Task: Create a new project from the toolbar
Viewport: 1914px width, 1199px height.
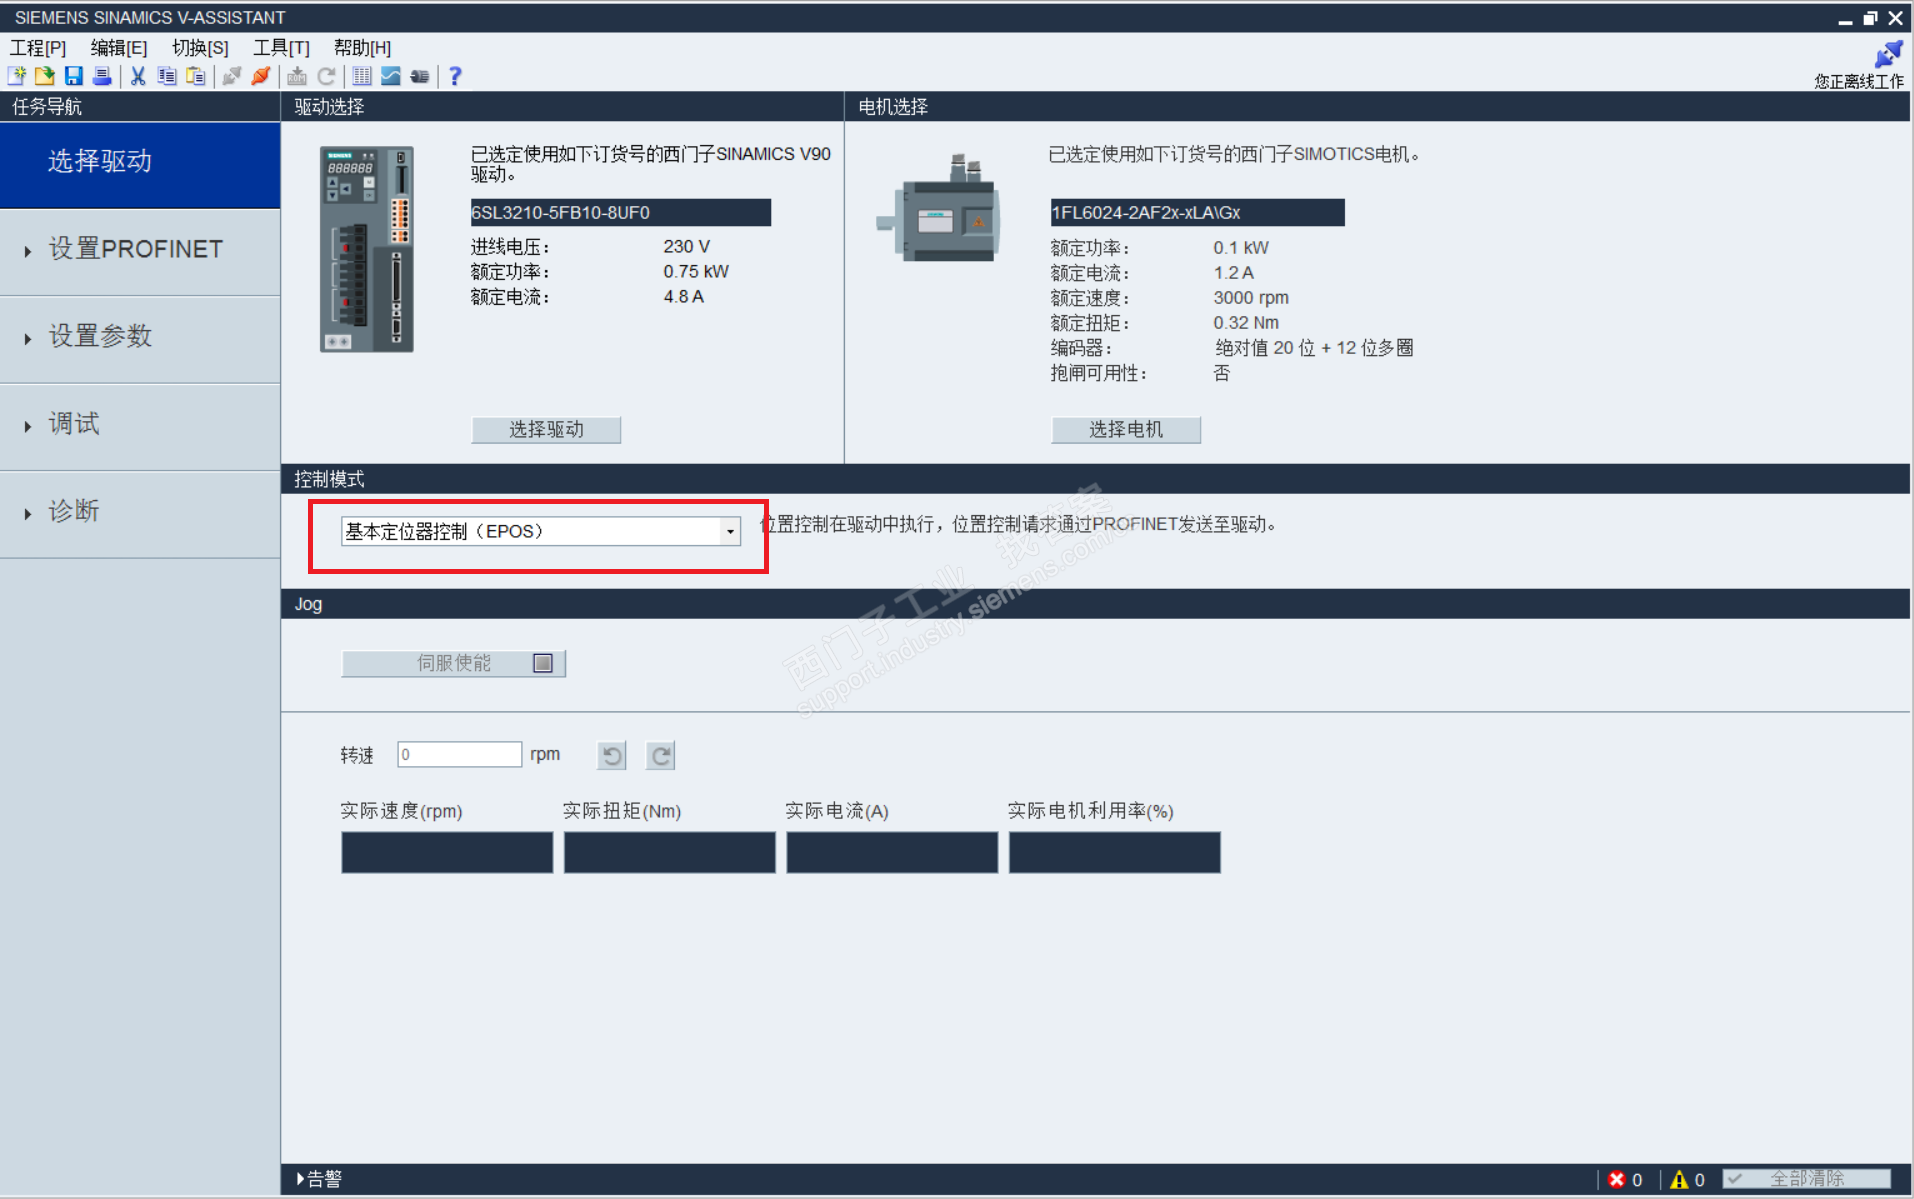Action: [17, 76]
